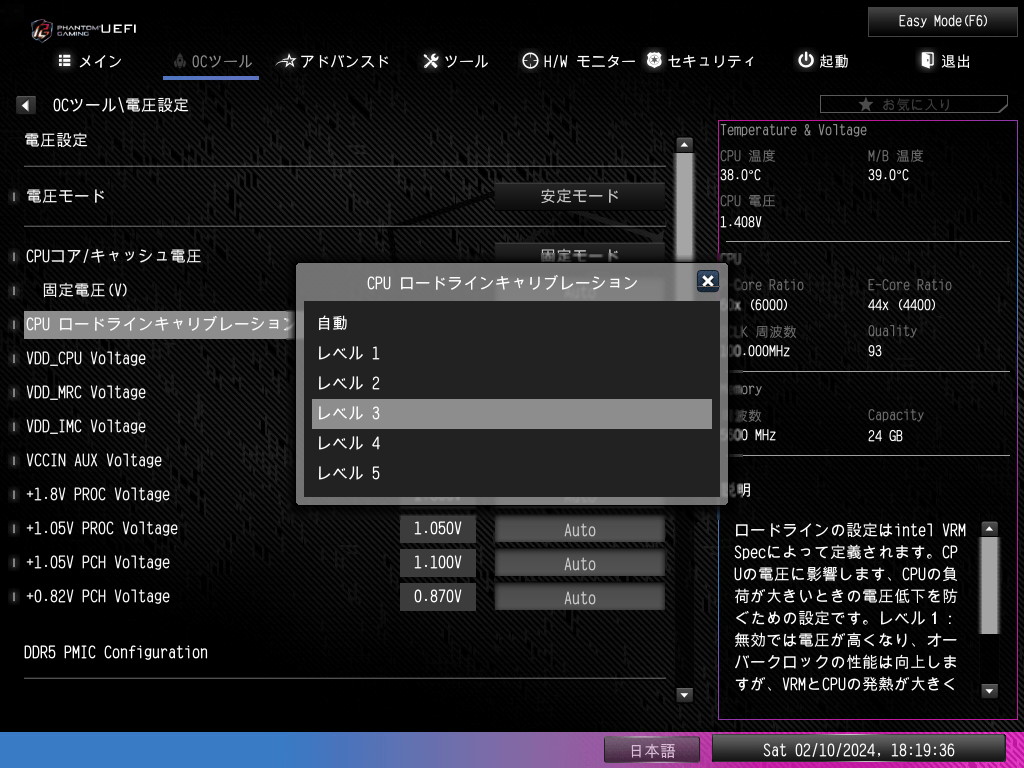This screenshot has height=768, width=1024.
Task: Switch to the アドバンスド tab
Action: pyautogui.click(x=333, y=61)
